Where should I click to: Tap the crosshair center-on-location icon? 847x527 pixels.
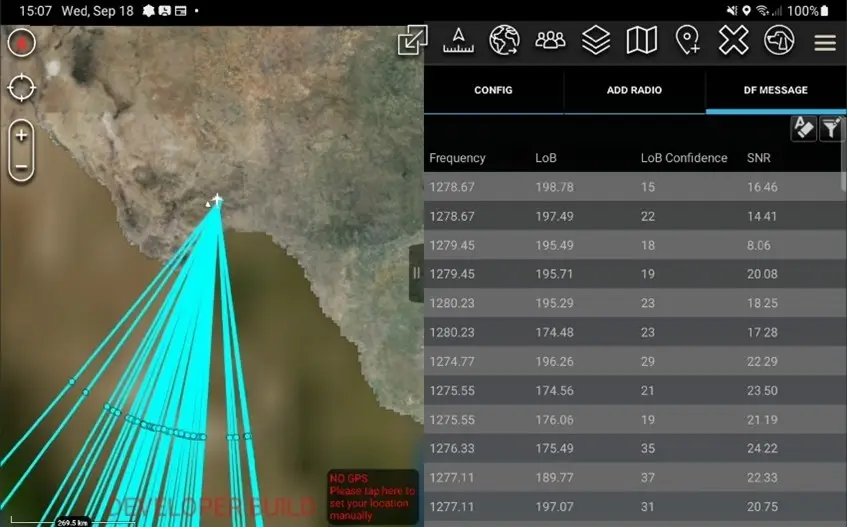(21, 88)
